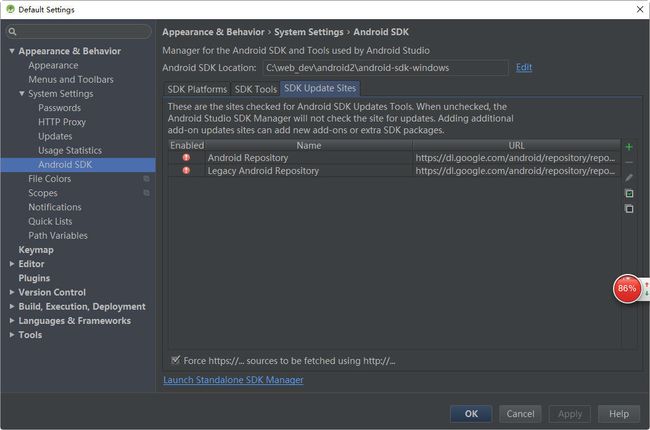Screen dimensions: 650x430
Task: Click the red 86% floating circle widget
Action: (627, 289)
